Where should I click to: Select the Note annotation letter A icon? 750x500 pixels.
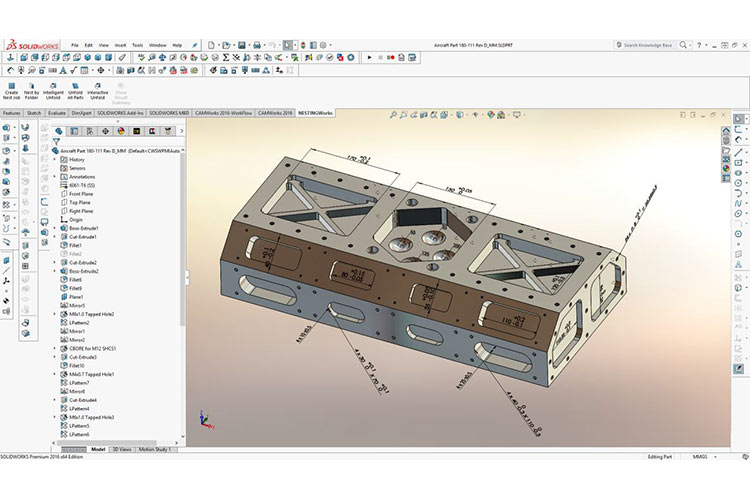tap(63, 70)
